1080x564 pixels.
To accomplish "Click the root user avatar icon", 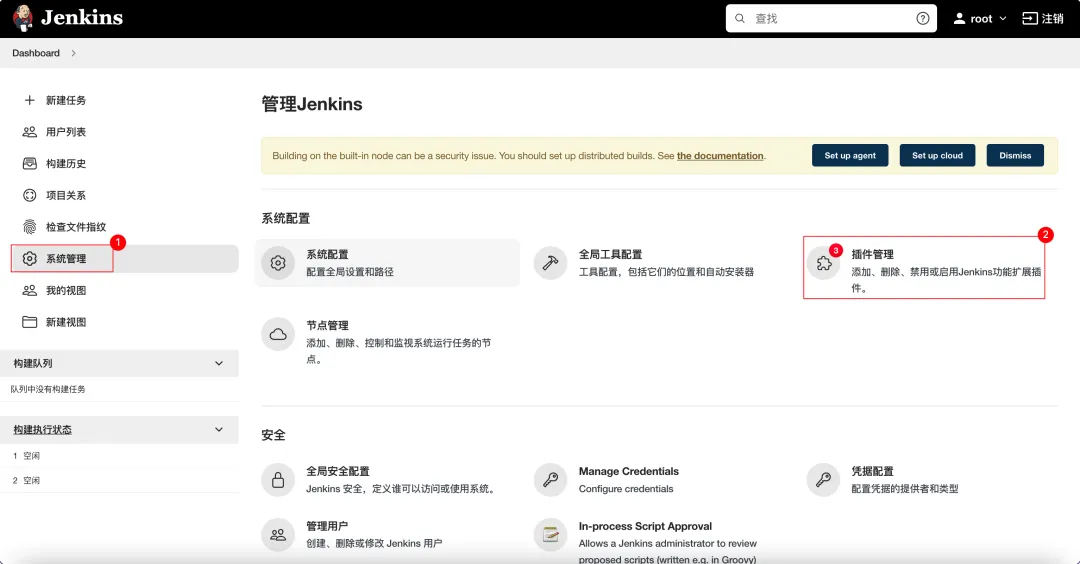I will pos(959,19).
